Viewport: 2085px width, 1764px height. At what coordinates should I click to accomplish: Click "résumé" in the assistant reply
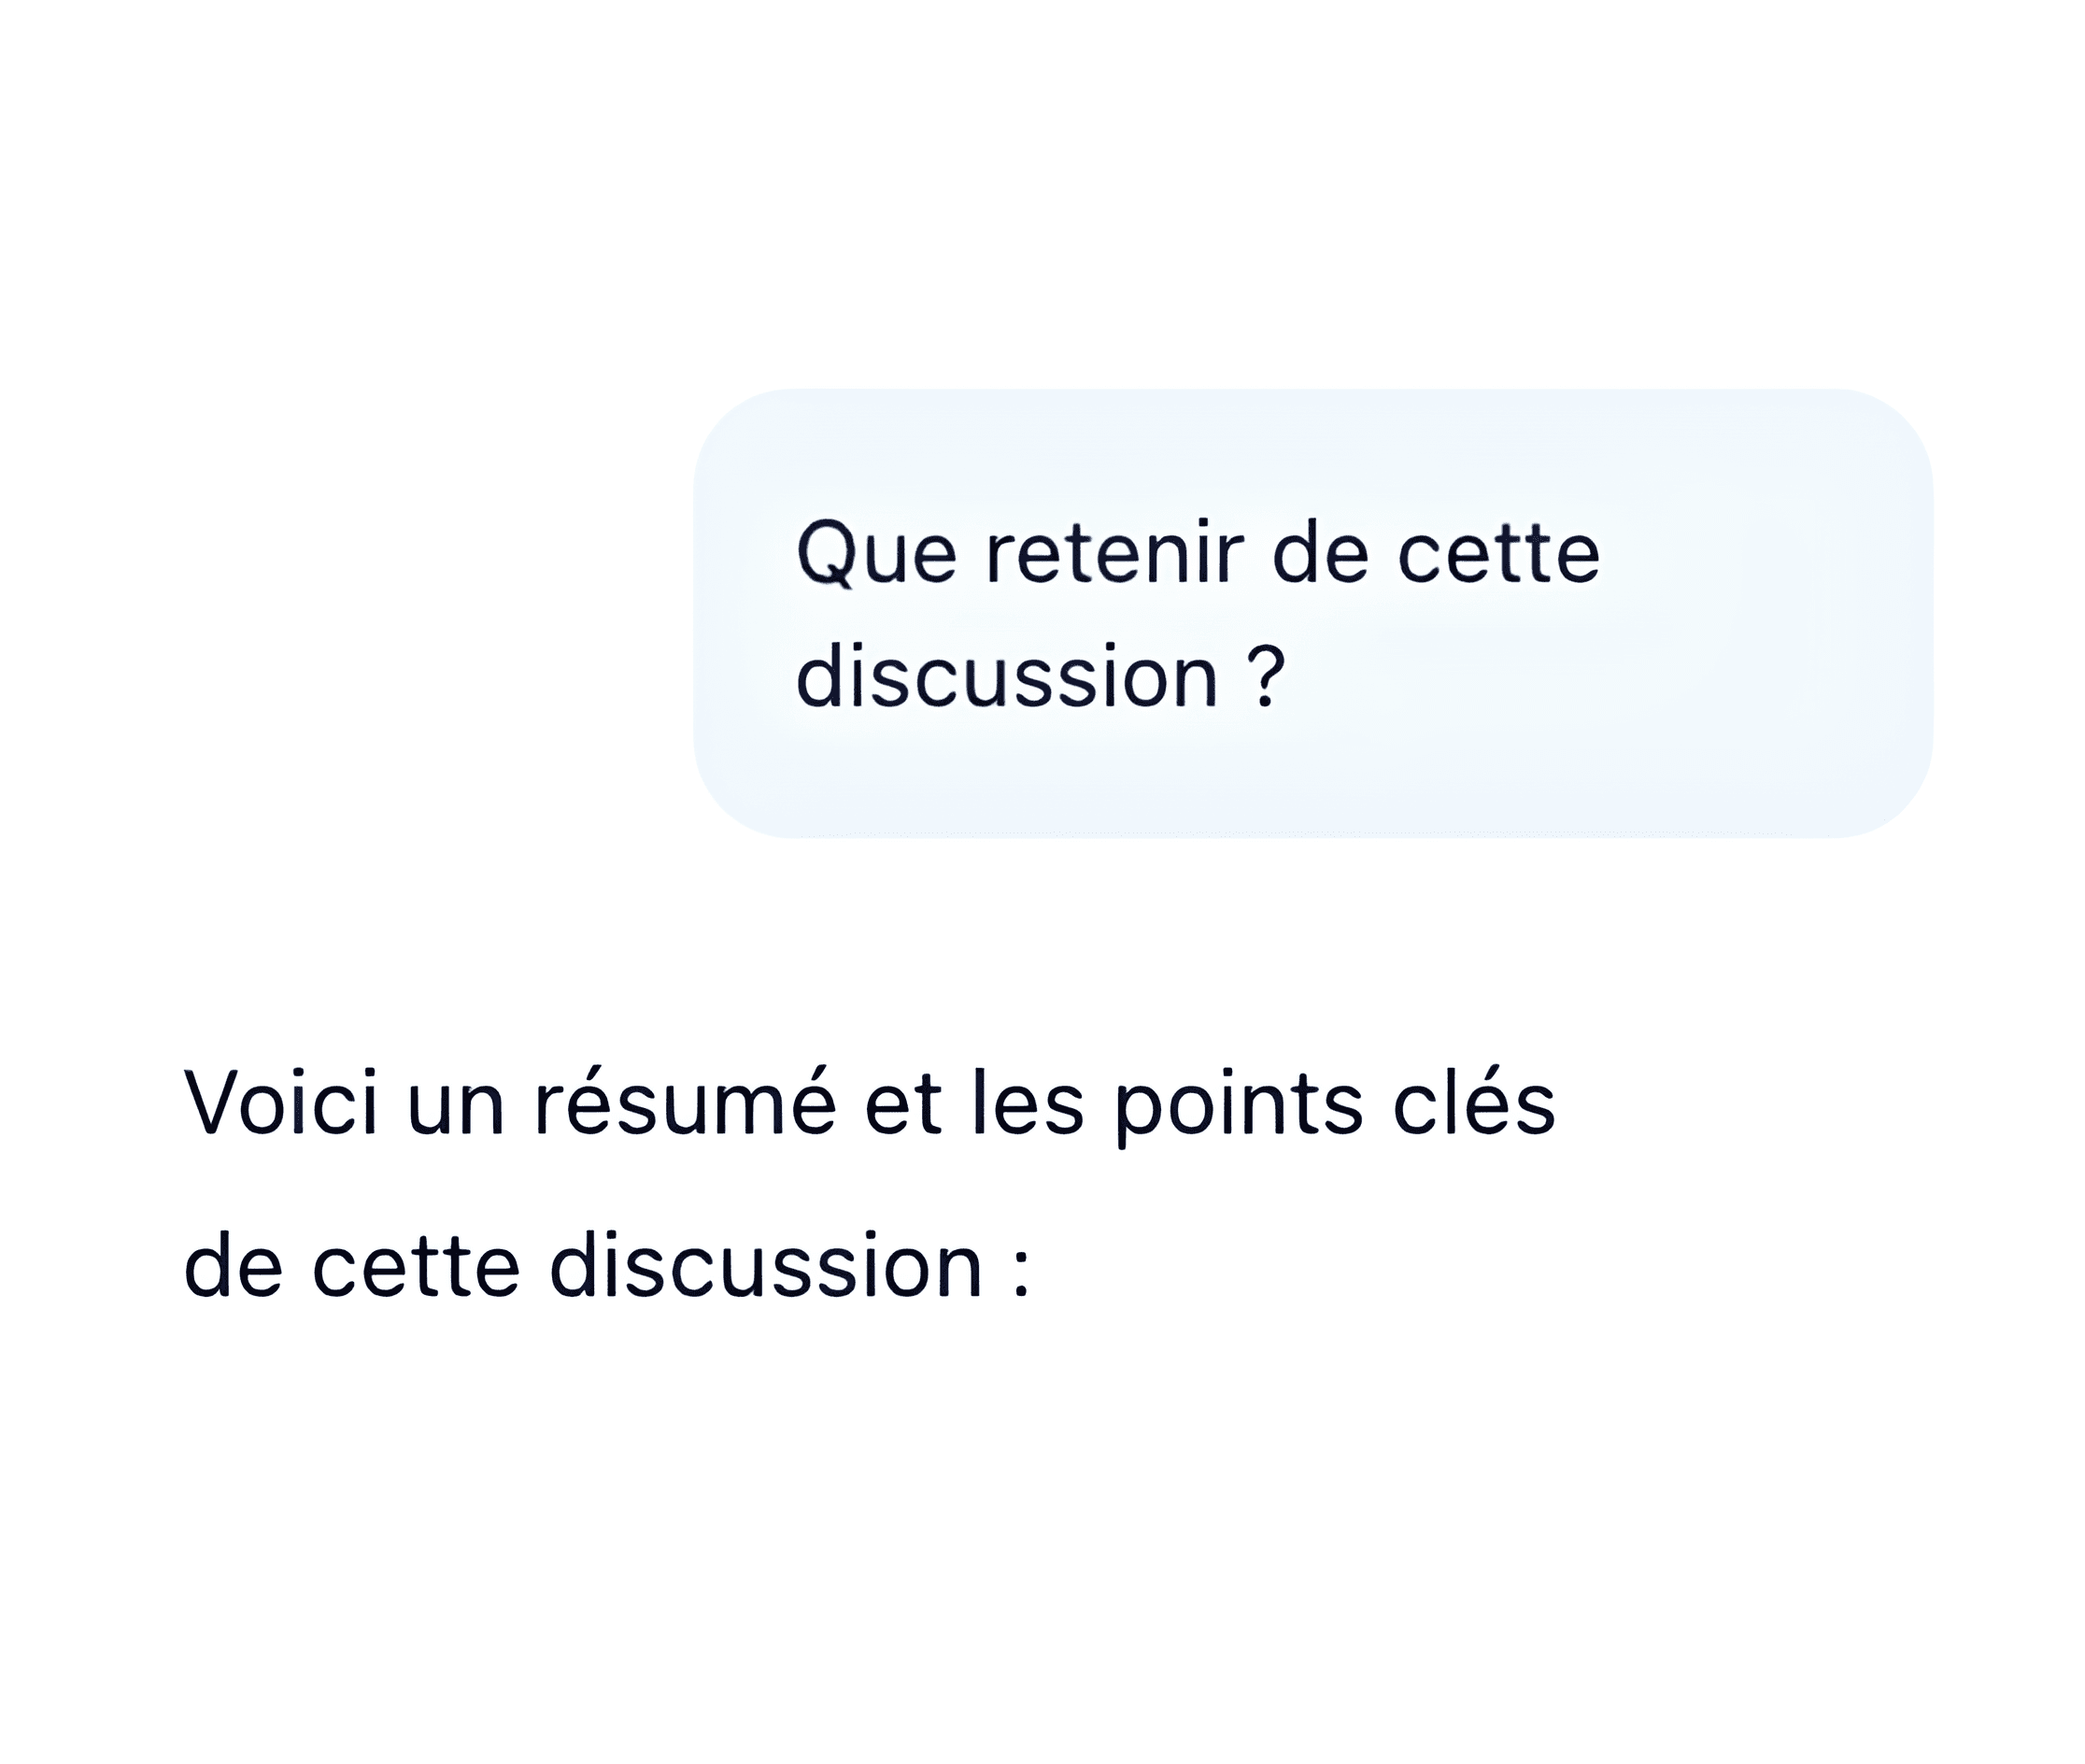(x=685, y=1103)
